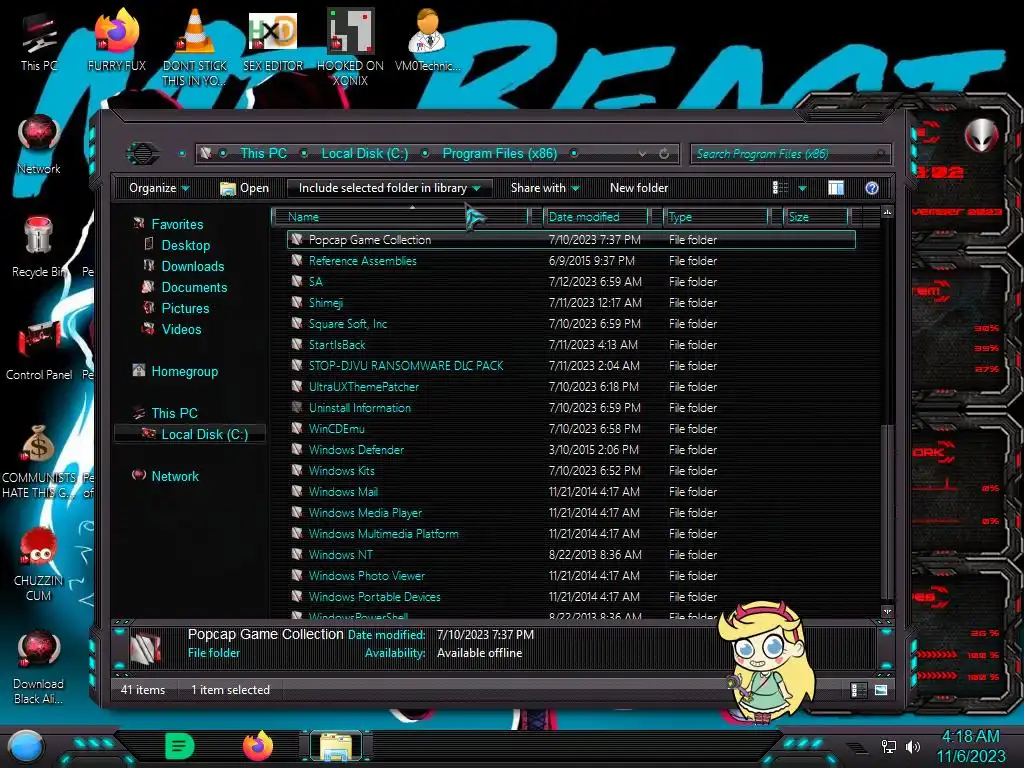
Task: Select Downloads in the navigation pane
Action: coord(193,266)
